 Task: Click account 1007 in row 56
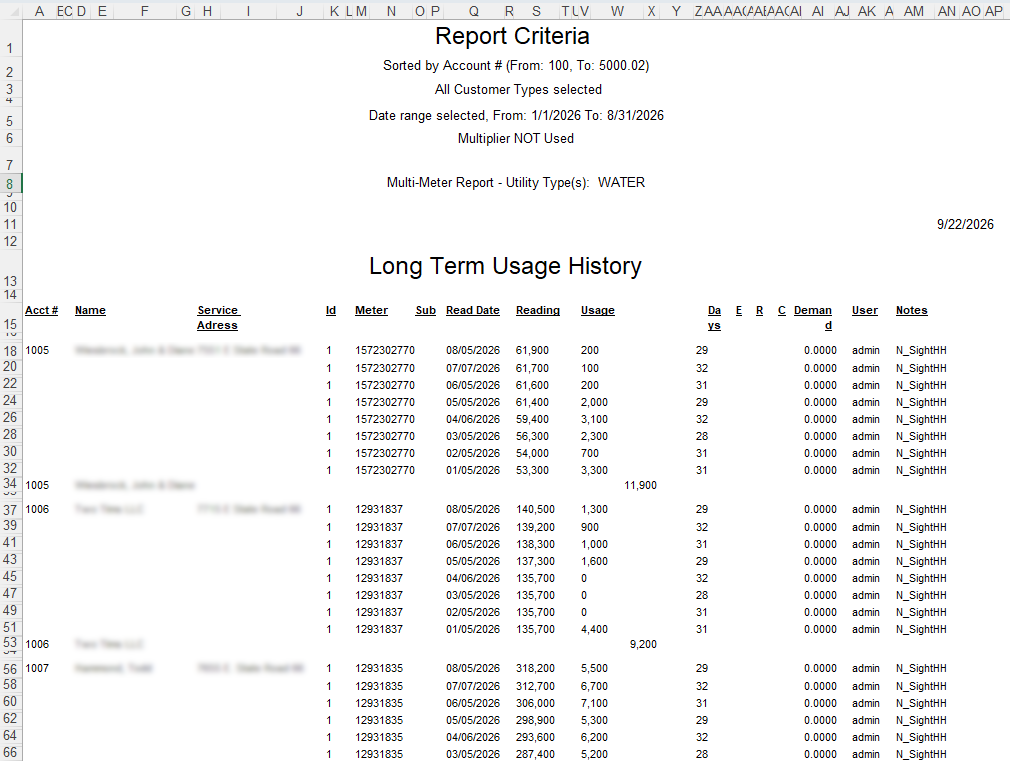pyautogui.click(x=37, y=669)
